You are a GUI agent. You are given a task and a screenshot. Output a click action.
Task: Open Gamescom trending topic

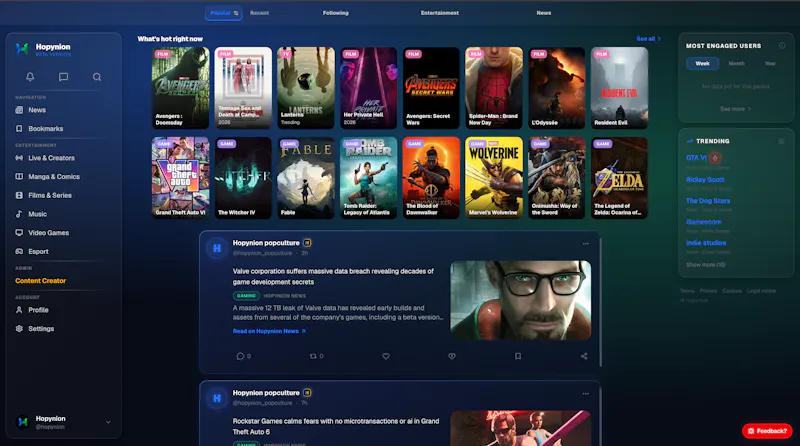[x=704, y=221]
